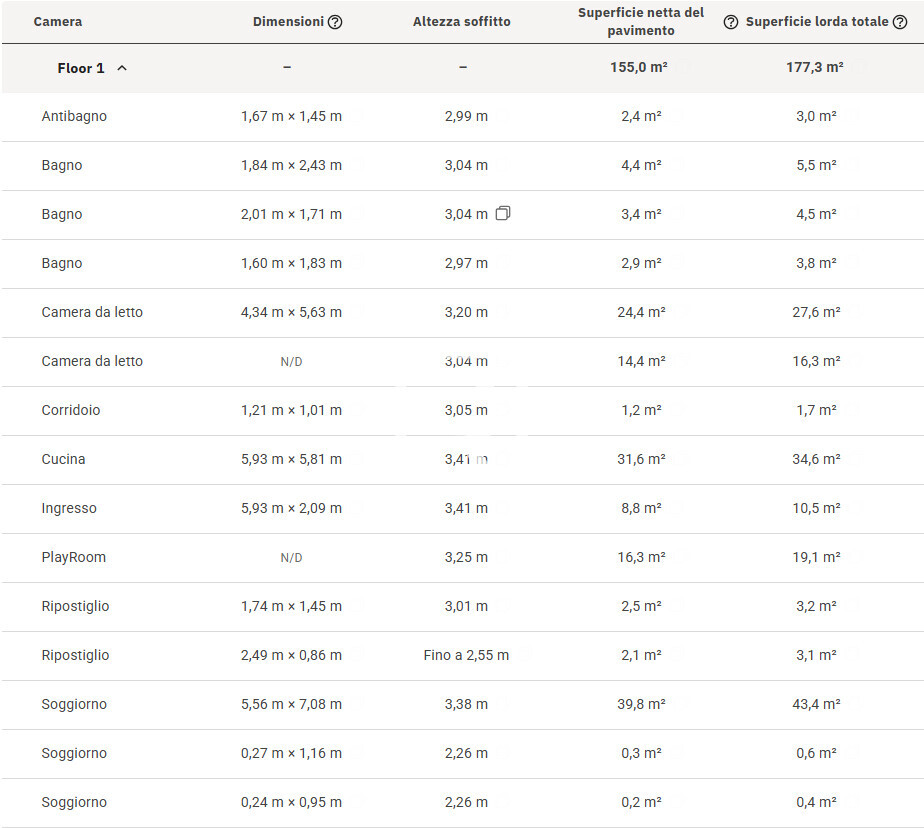Select the Antibagno room row
The height and width of the screenshot is (828, 924).
point(74,116)
